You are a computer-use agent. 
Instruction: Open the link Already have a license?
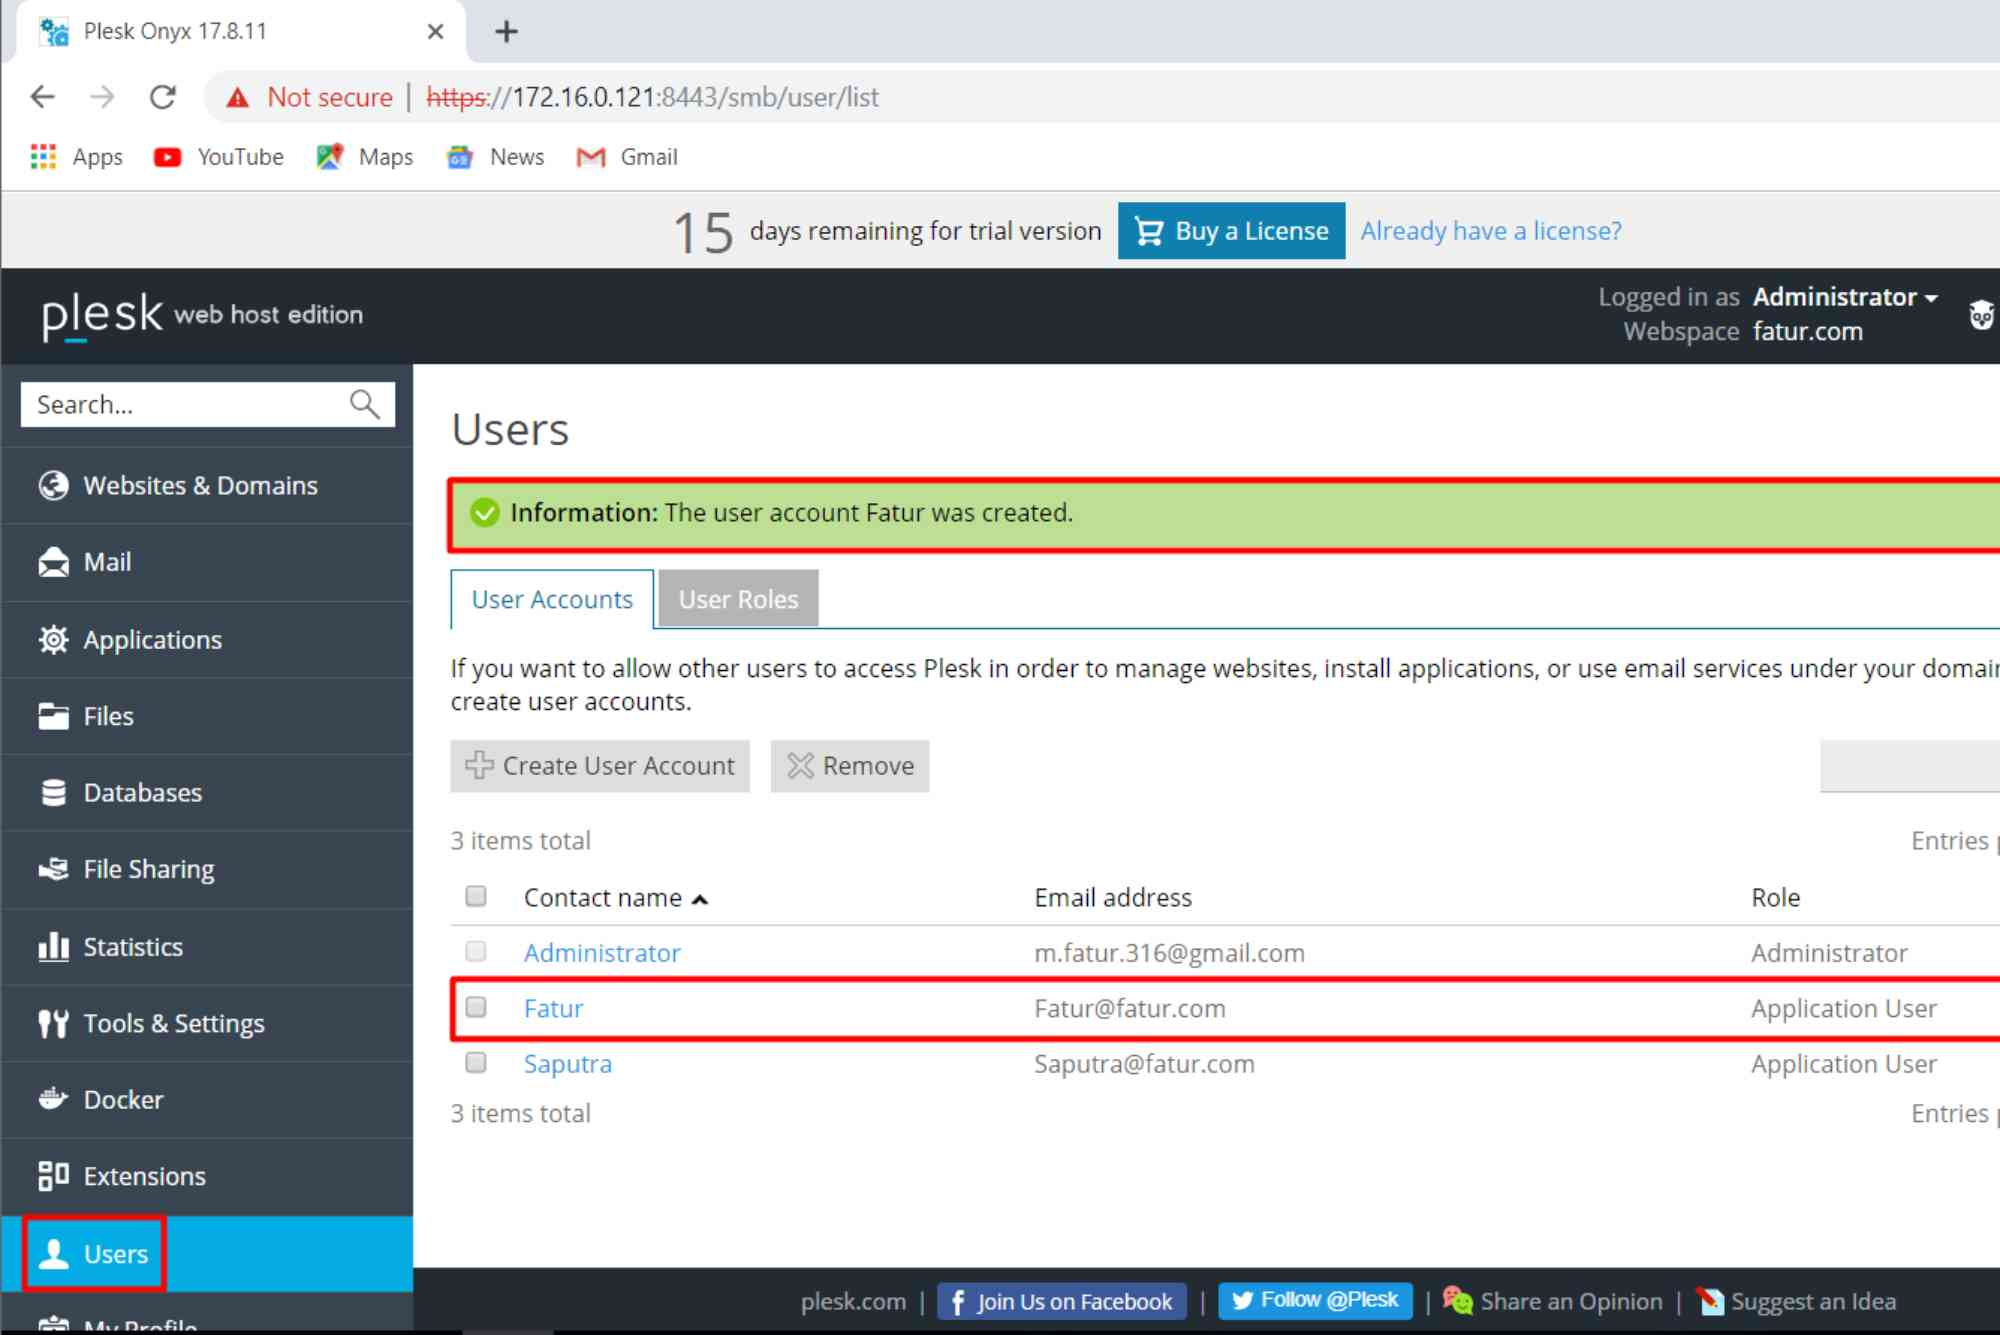click(1490, 230)
